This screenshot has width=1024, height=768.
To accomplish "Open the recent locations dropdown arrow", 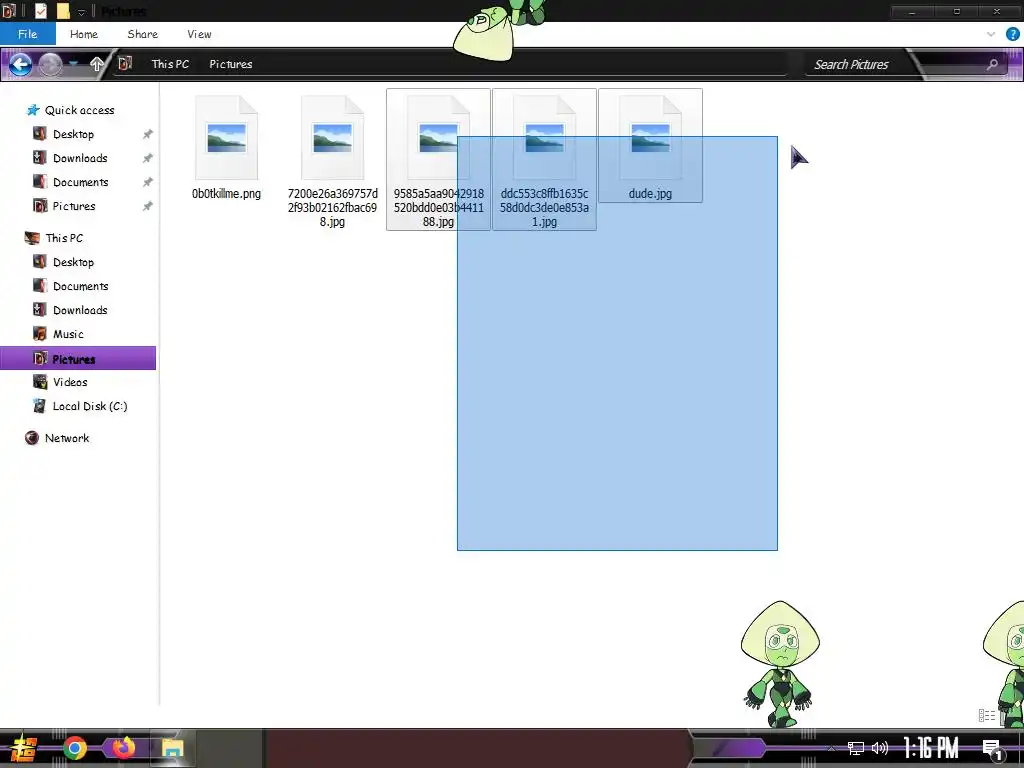I will pos(74,63).
